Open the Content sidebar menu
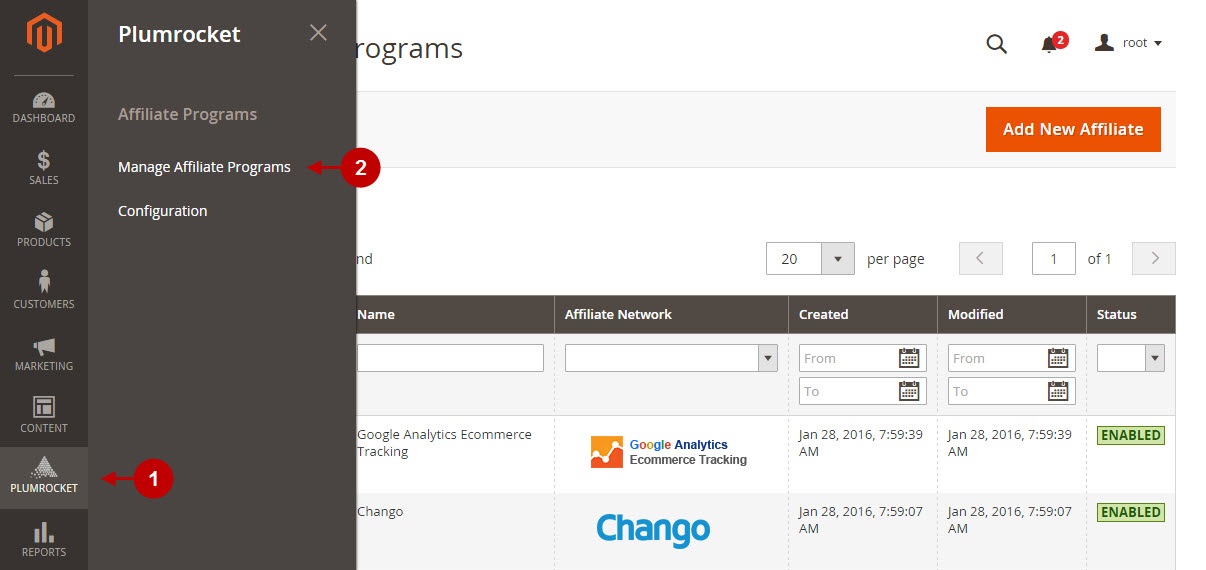 (44, 416)
